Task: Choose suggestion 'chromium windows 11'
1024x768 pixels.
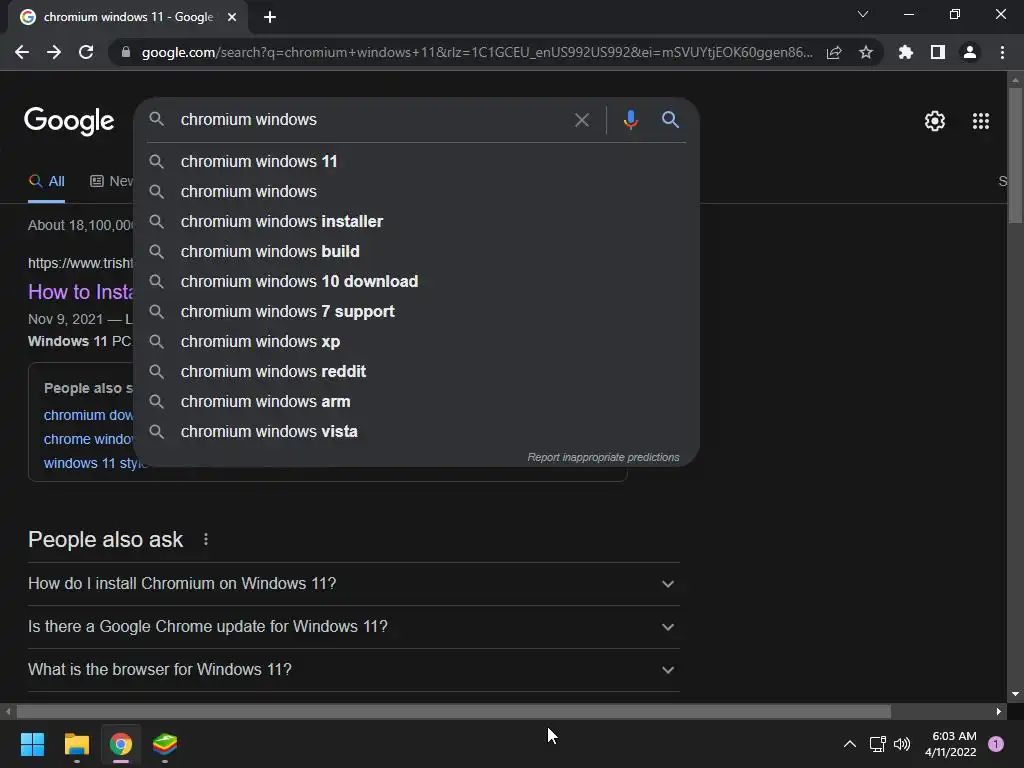Action: [416, 161]
